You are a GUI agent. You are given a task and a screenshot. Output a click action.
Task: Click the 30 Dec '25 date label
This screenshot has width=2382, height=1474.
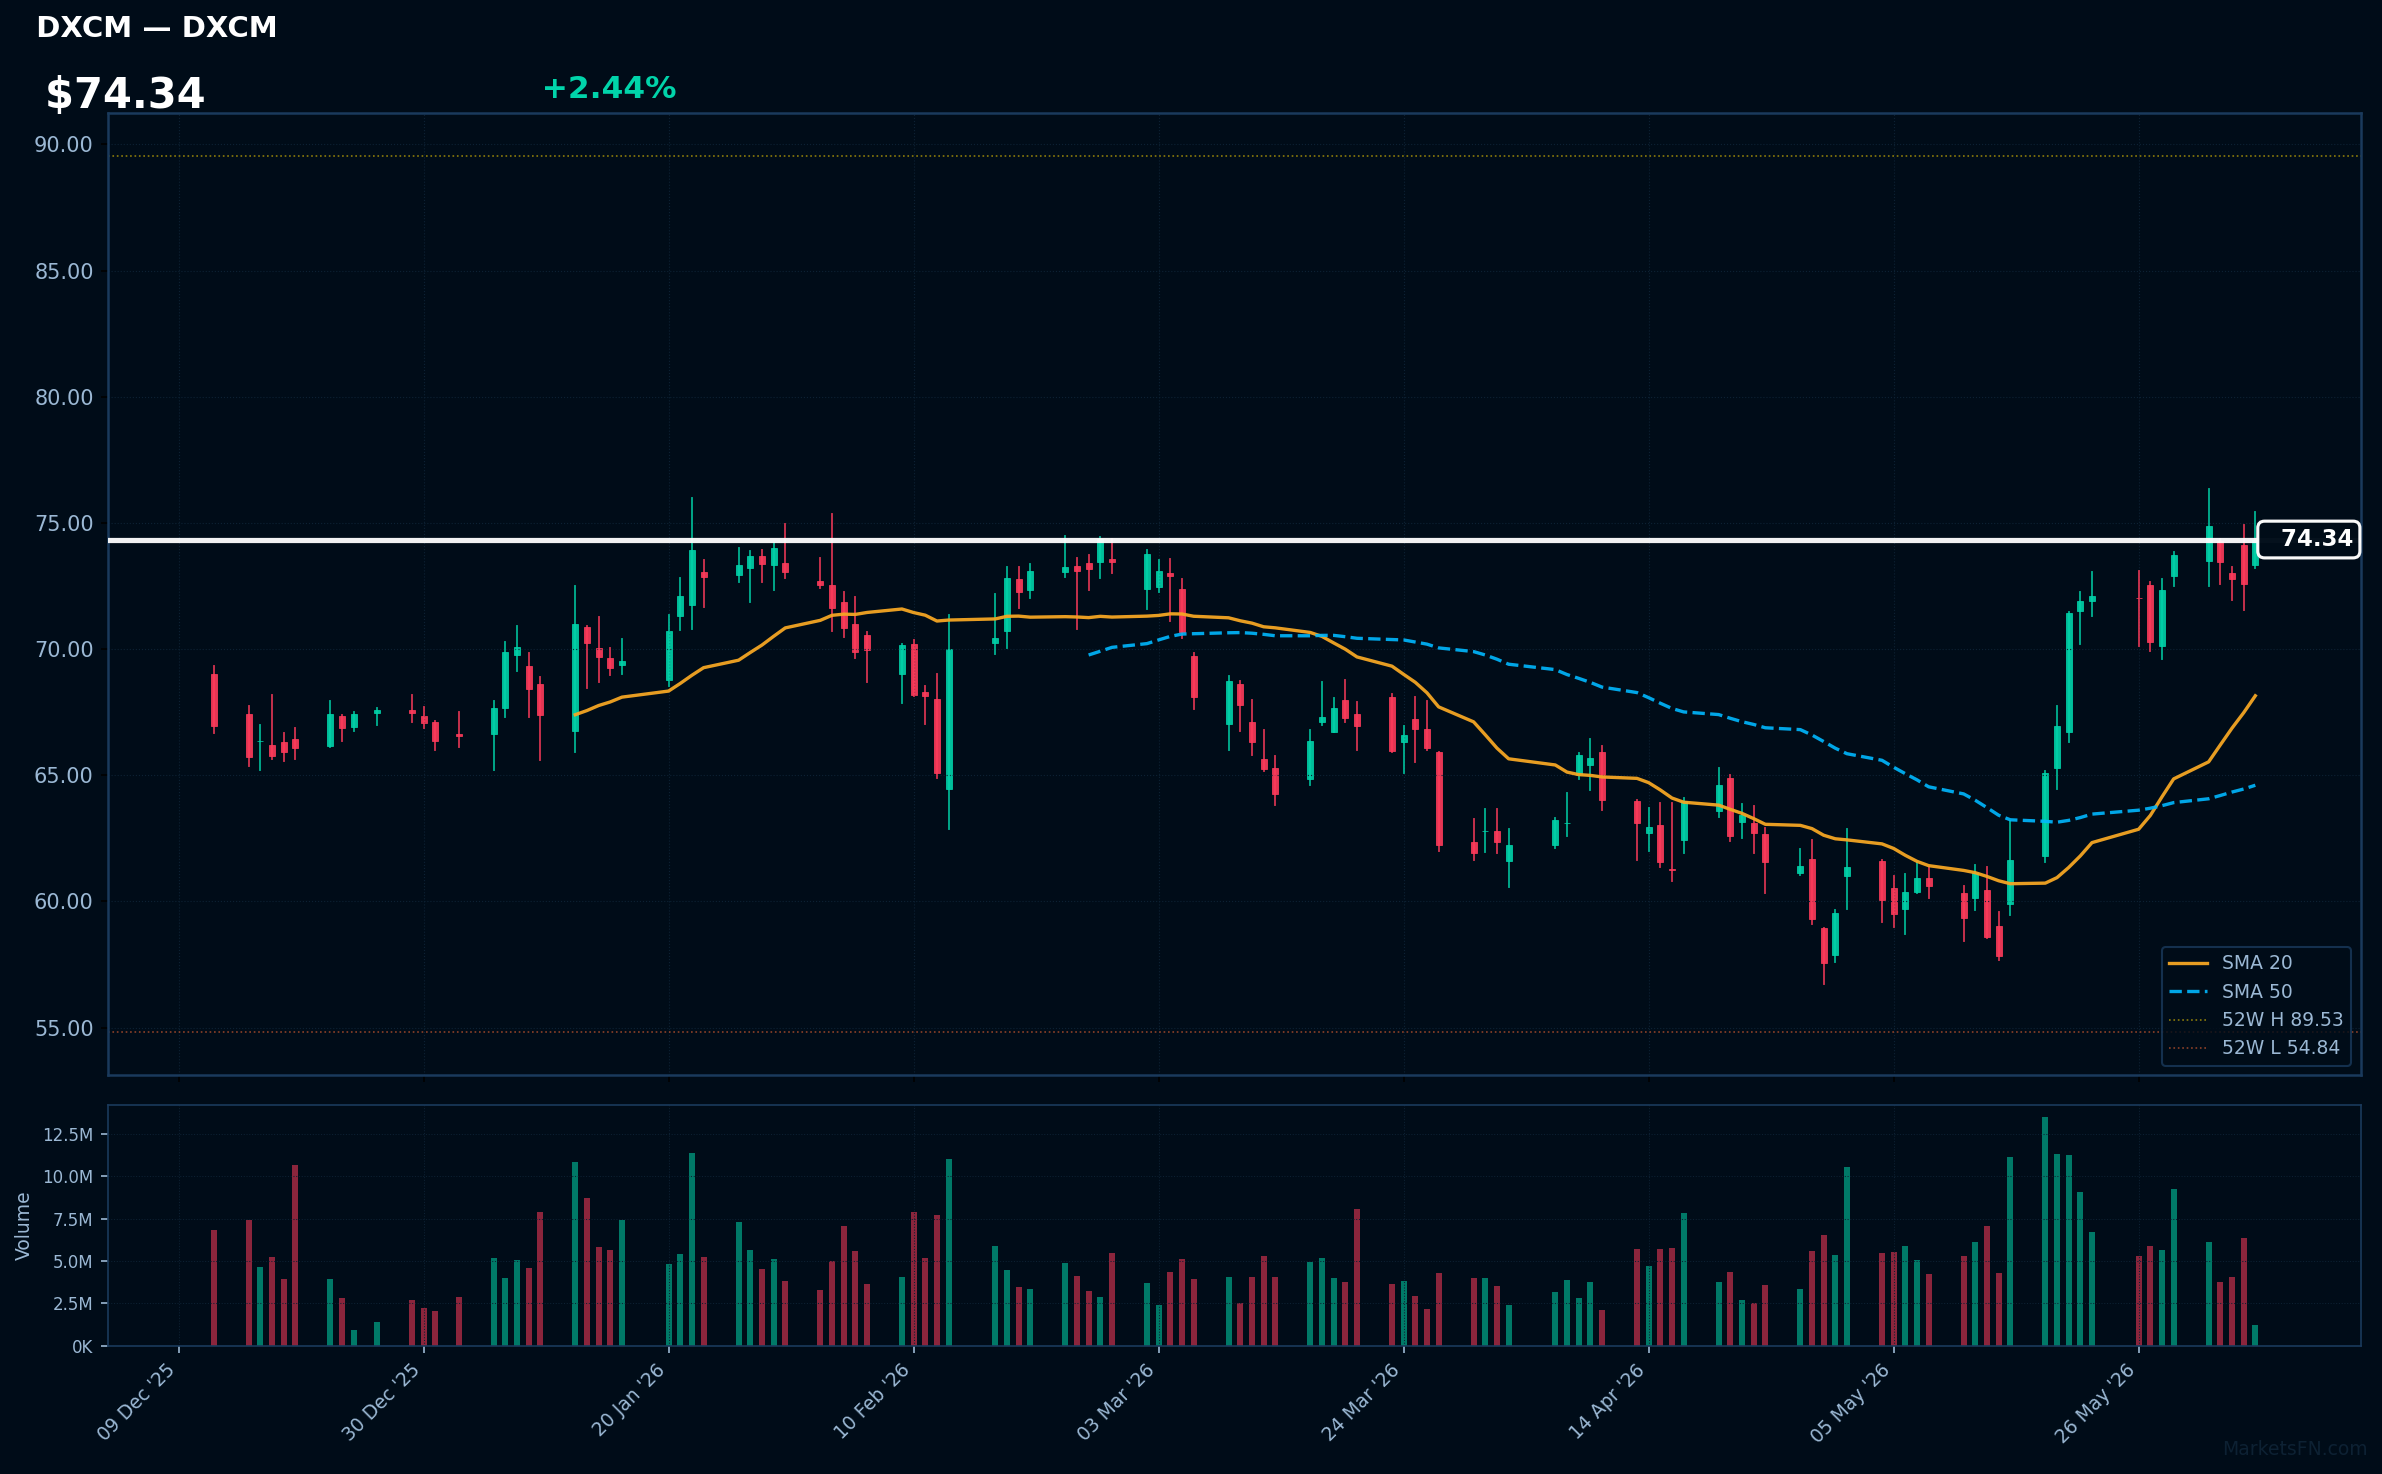click(381, 1402)
